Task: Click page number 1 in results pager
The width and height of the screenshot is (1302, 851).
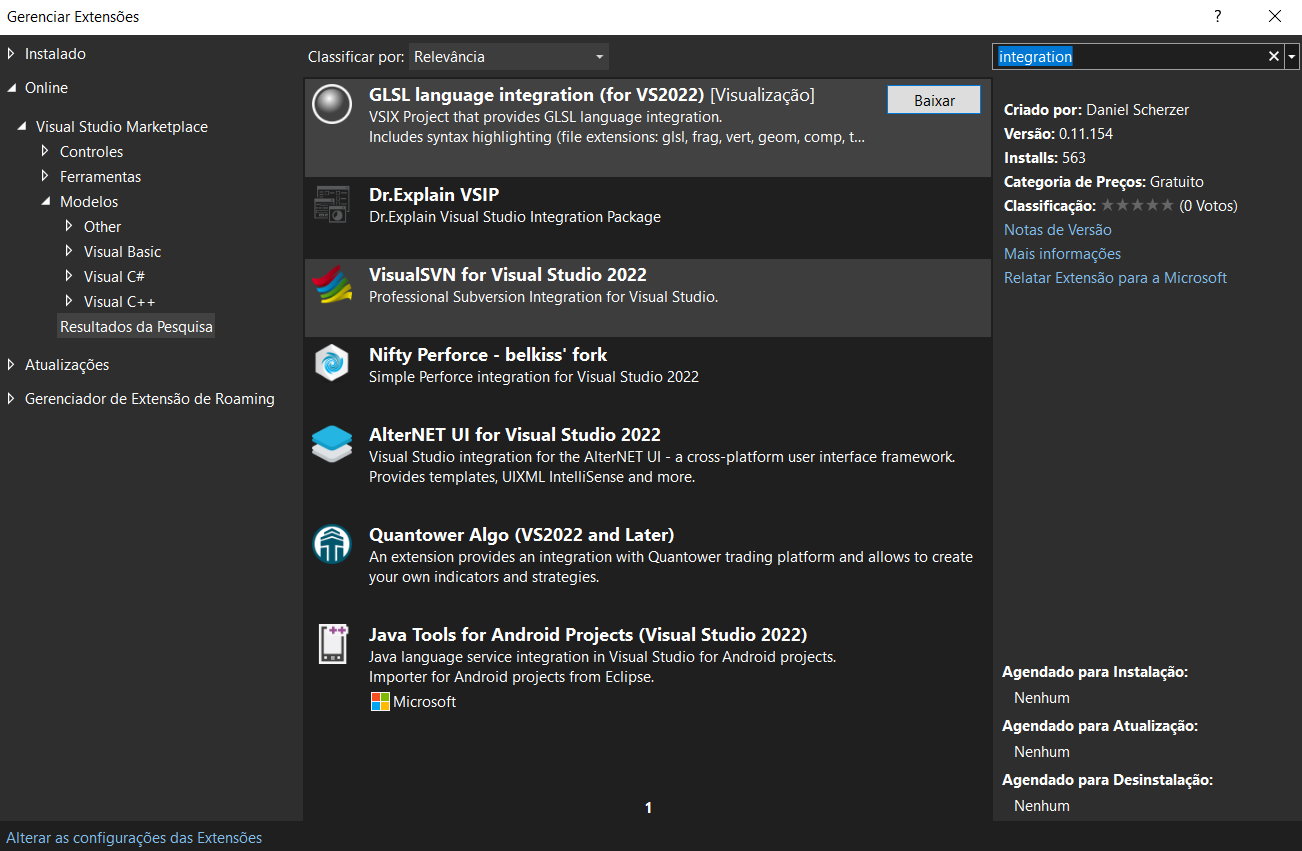Action: (648, 808)
